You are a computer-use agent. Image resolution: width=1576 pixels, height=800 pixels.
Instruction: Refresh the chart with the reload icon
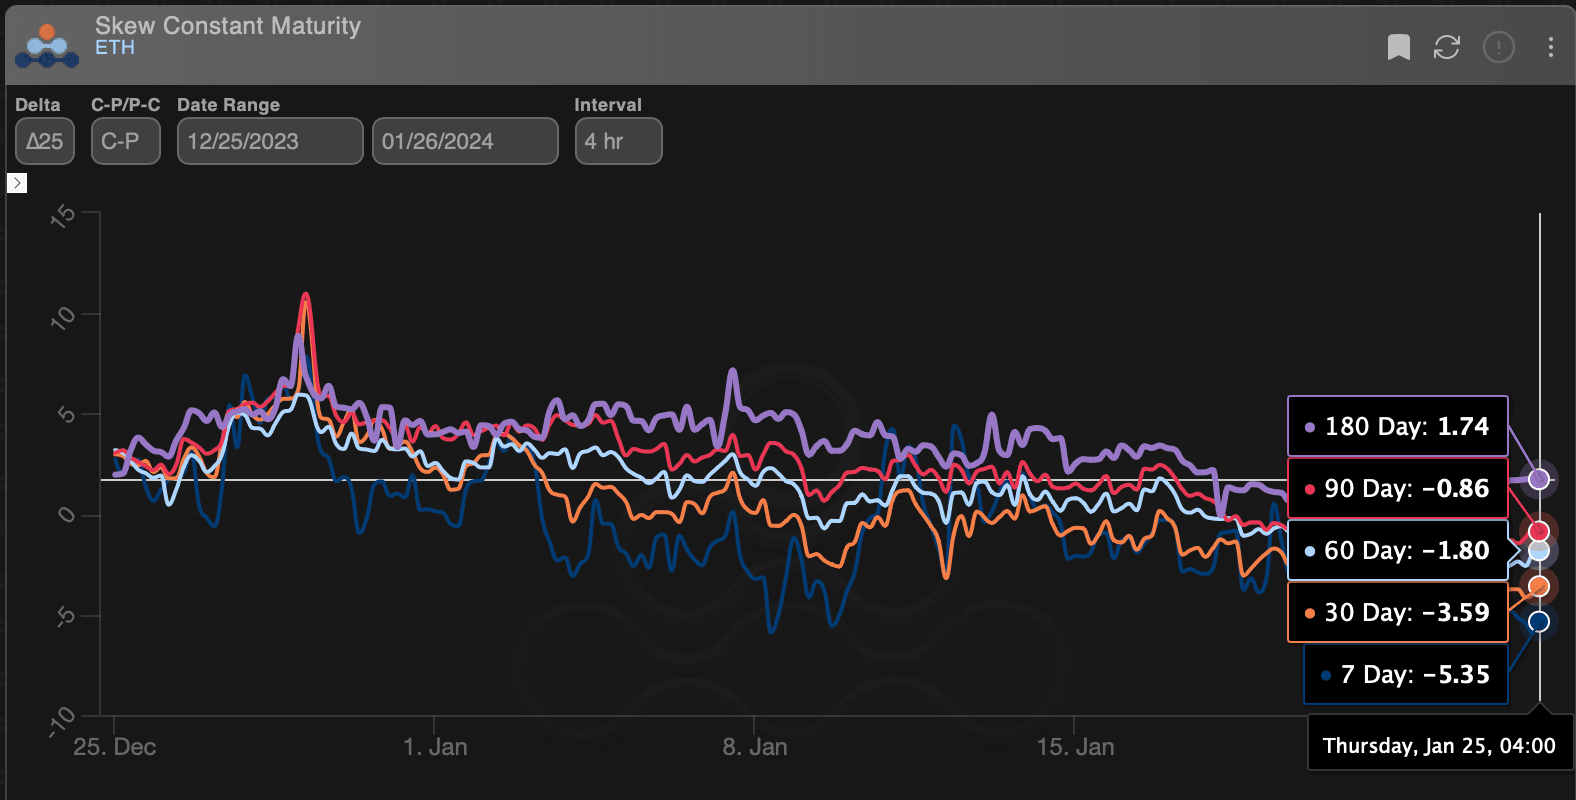click(x=1446, y=47)
